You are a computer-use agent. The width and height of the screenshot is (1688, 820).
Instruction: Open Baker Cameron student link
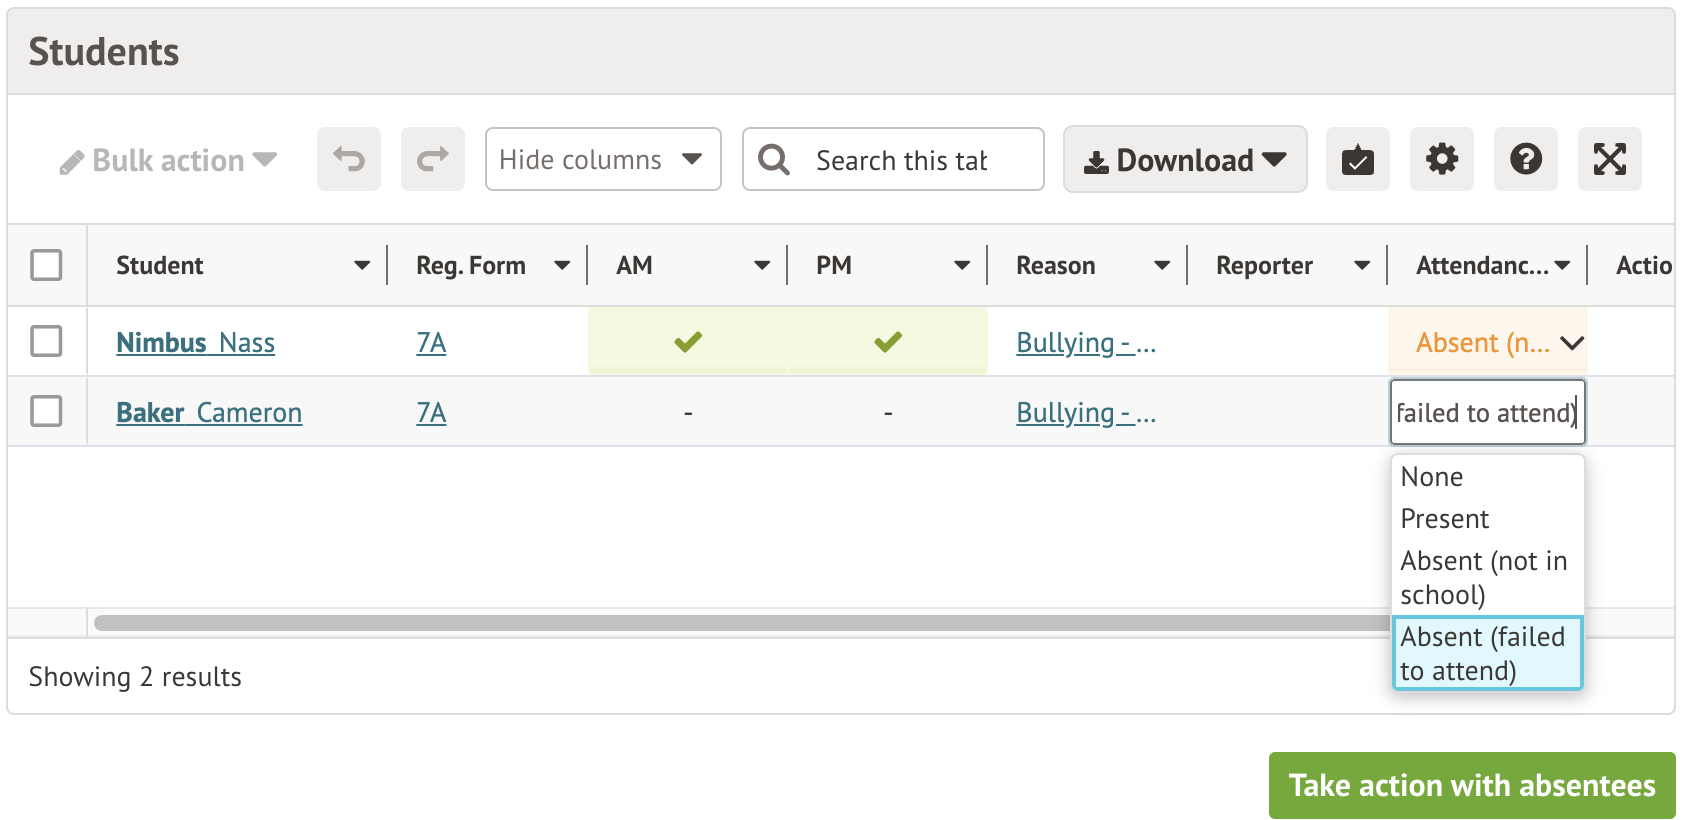[209, 413]
